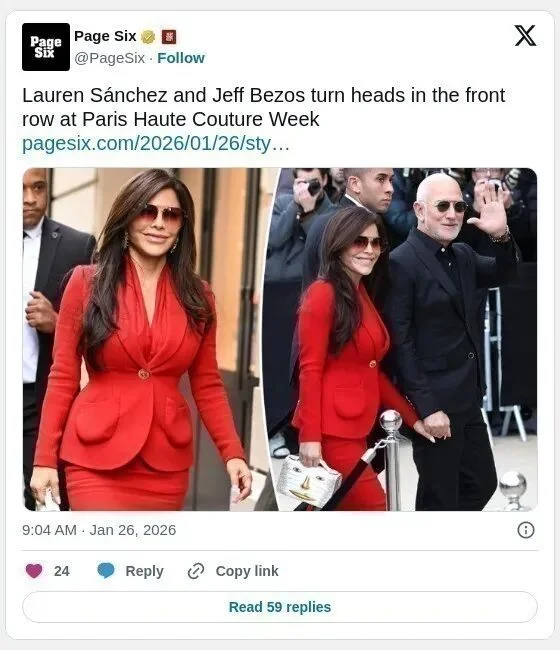Open the Page Six profile avatar

click(x=46, y=47)
